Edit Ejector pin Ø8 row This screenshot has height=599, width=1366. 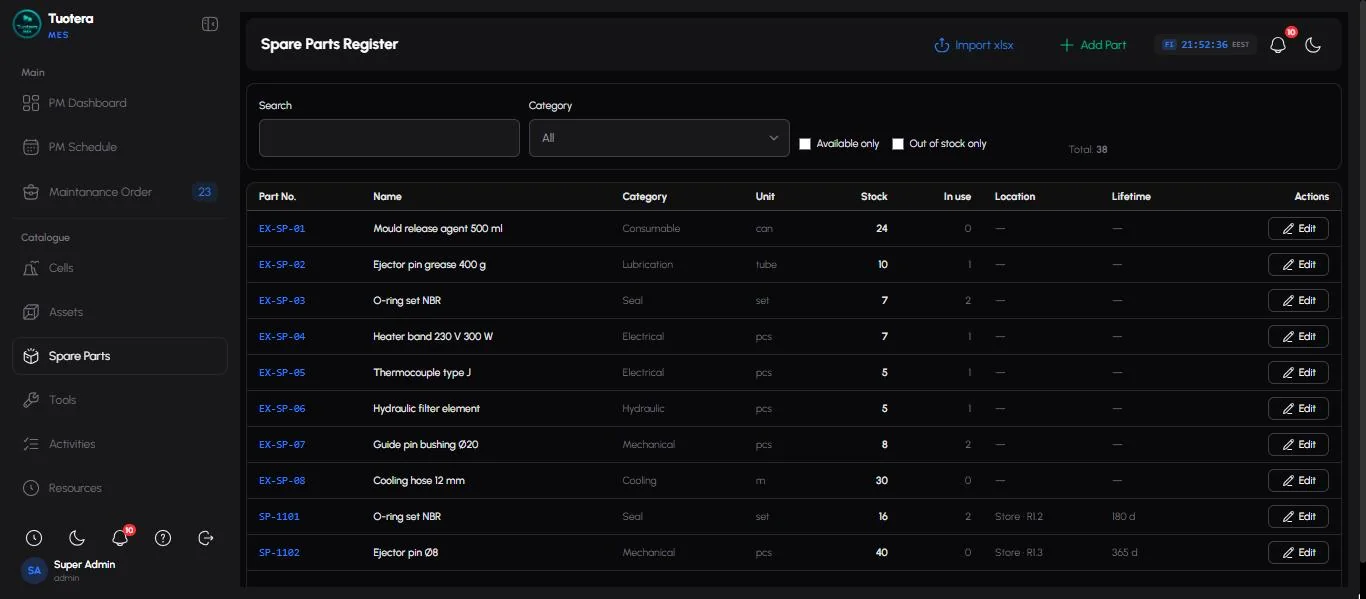1298,553
